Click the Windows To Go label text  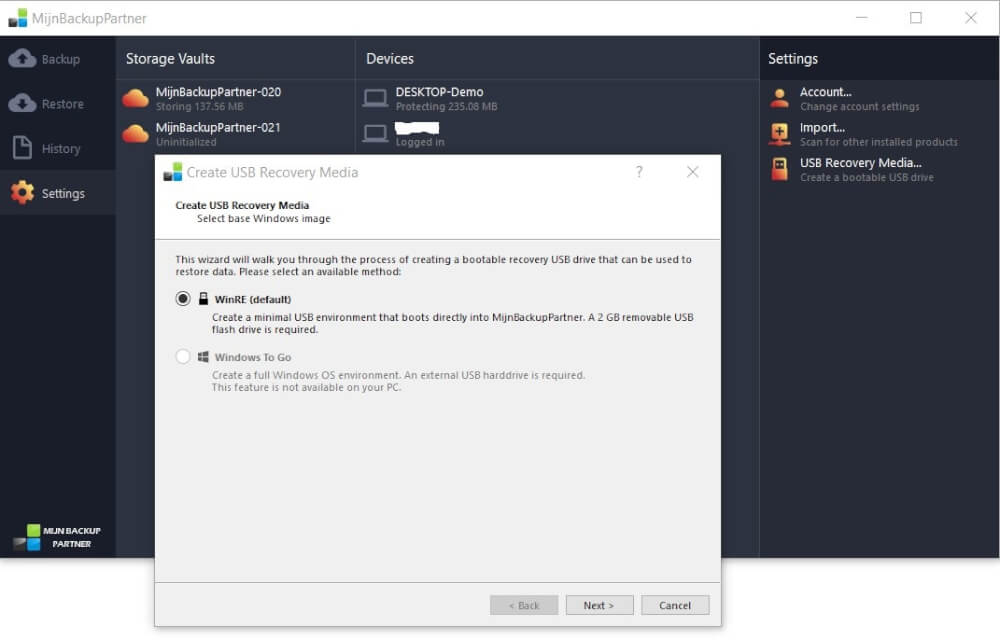253,357
